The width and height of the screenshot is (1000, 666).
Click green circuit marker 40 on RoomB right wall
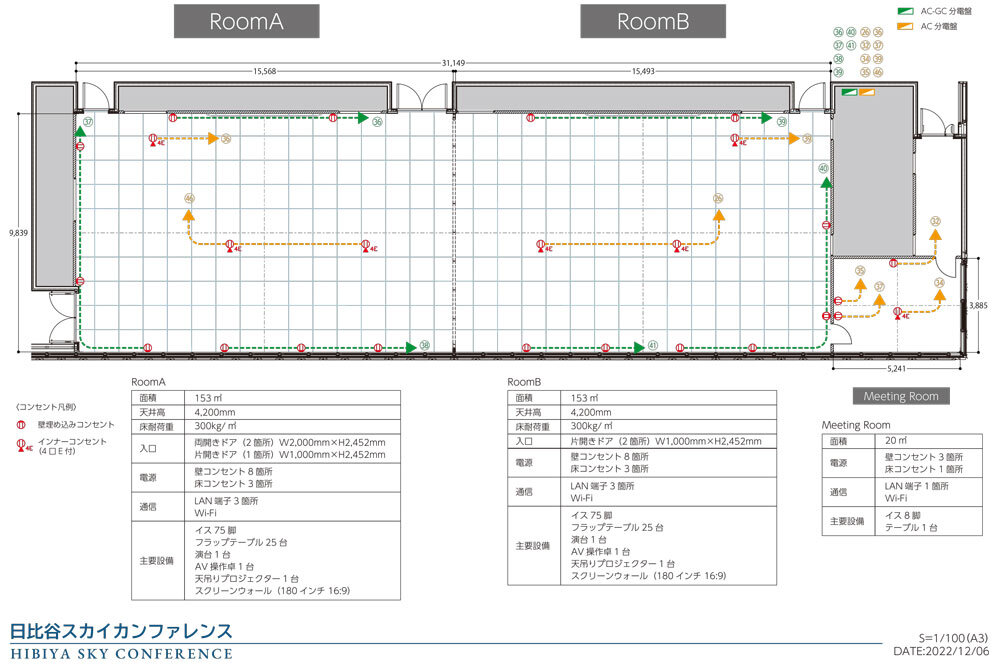click(x=823, y=168)
